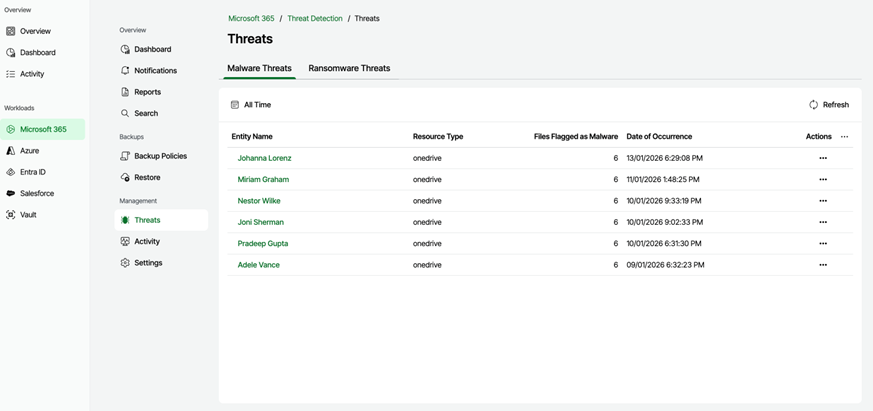This screenshot has width=873, height=411.
Task: Click the date 11/01/2026 1:48:25 PM
Action: click(663, 179)
